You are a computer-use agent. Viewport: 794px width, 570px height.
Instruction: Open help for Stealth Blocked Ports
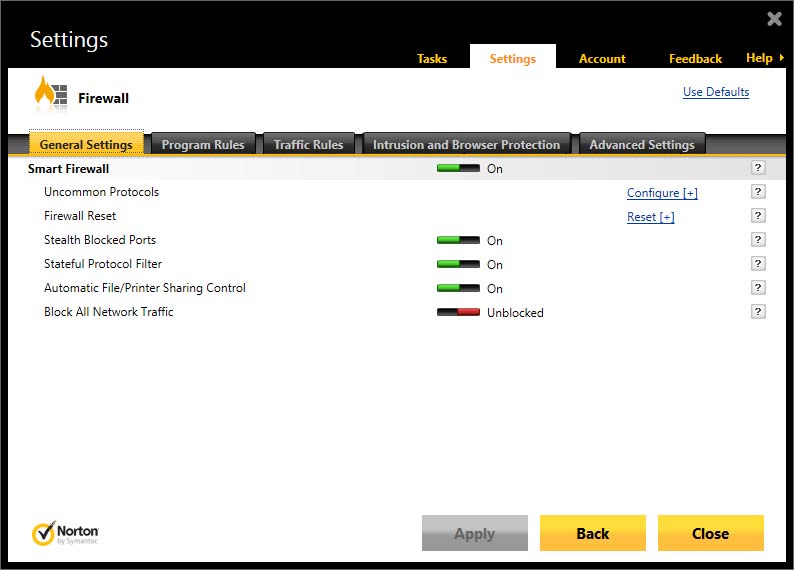758,240
